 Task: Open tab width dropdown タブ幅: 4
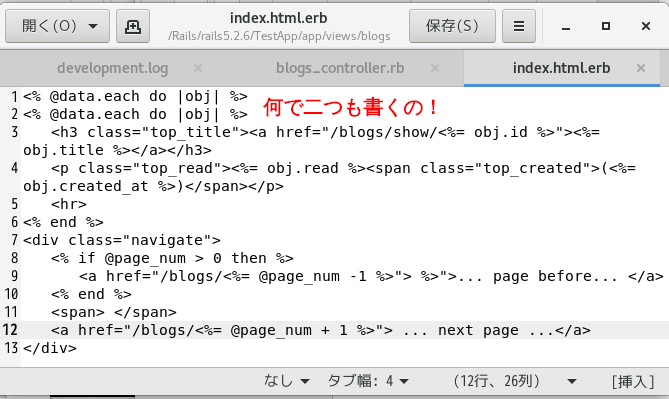pyautogui.click(x=368, y=381)
